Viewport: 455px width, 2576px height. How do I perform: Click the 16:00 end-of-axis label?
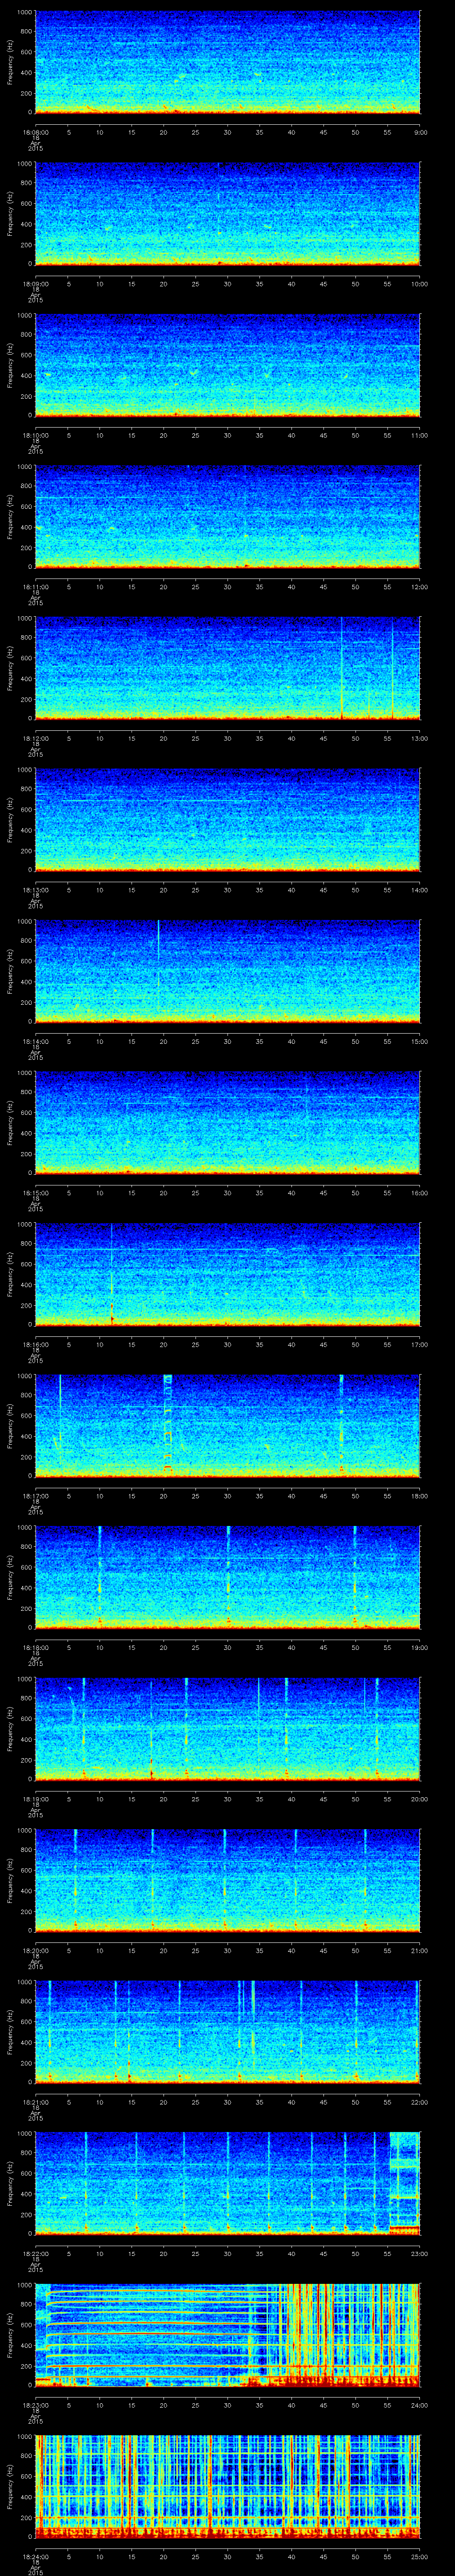tap(420, 1193)
